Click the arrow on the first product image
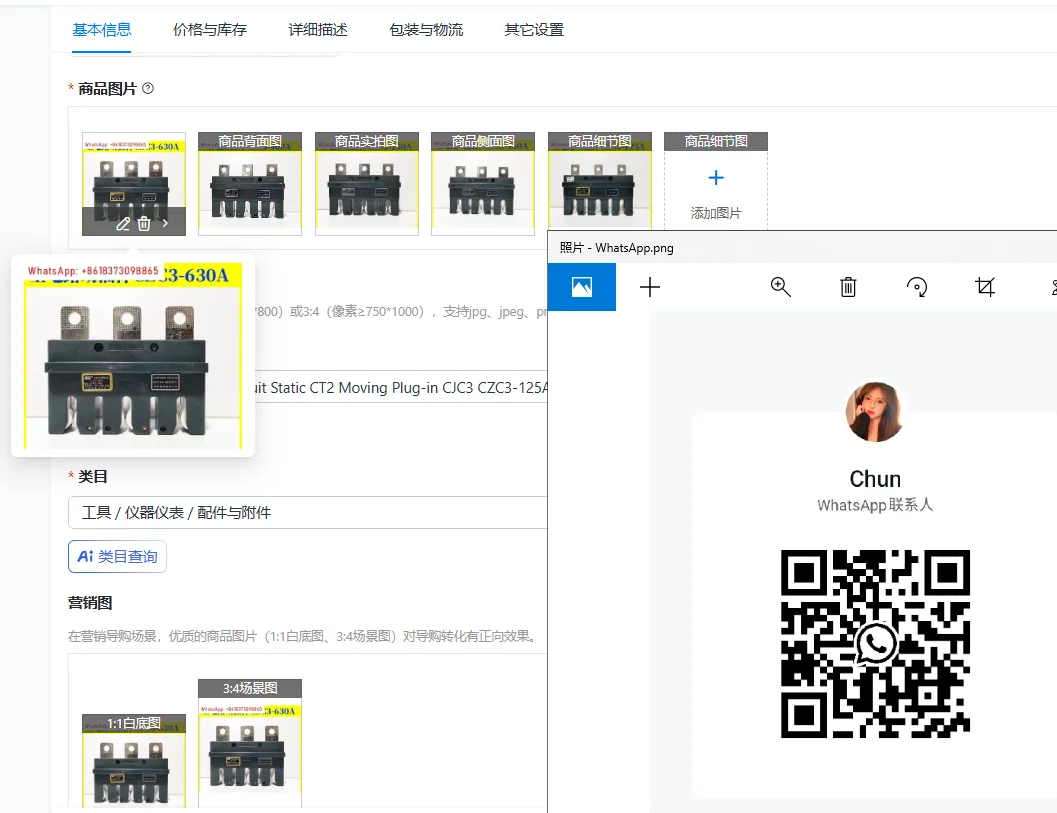 tap(166, 224)
